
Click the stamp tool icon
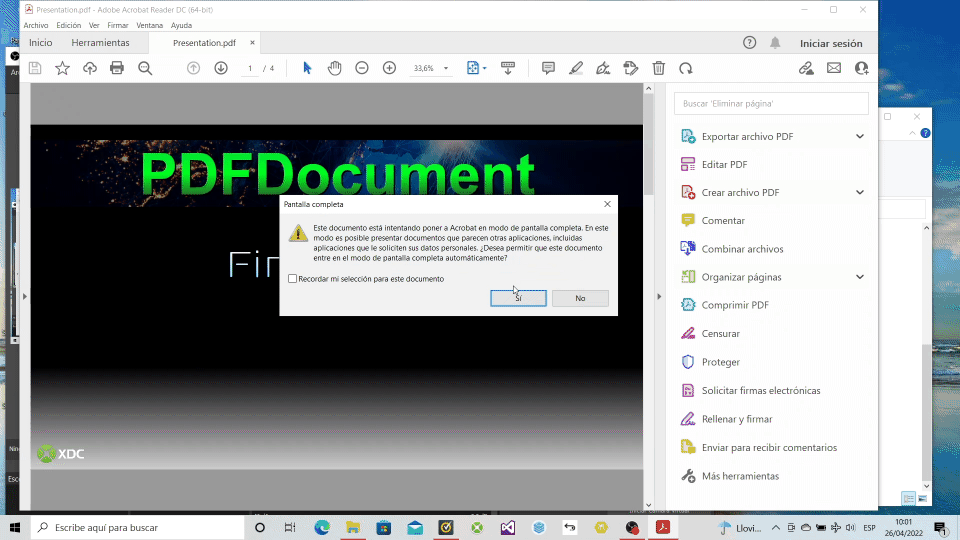[631, 68]
